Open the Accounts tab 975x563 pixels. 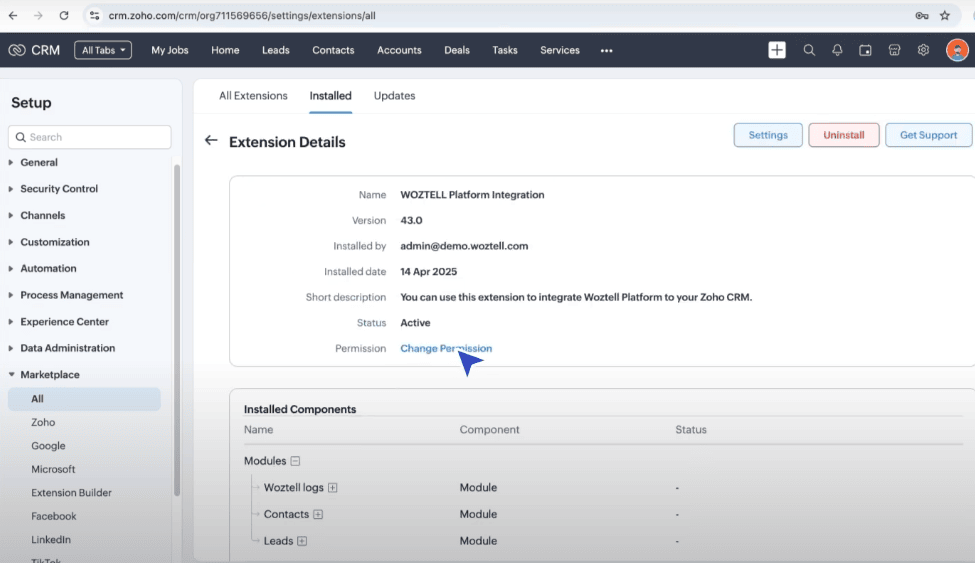tap(399, 50)
